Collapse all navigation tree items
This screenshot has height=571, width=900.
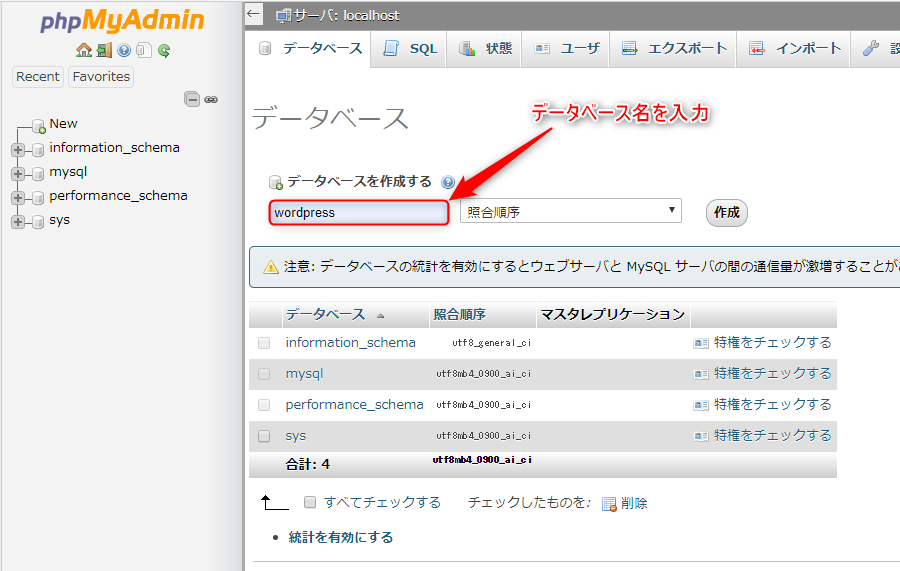[192, 99]
